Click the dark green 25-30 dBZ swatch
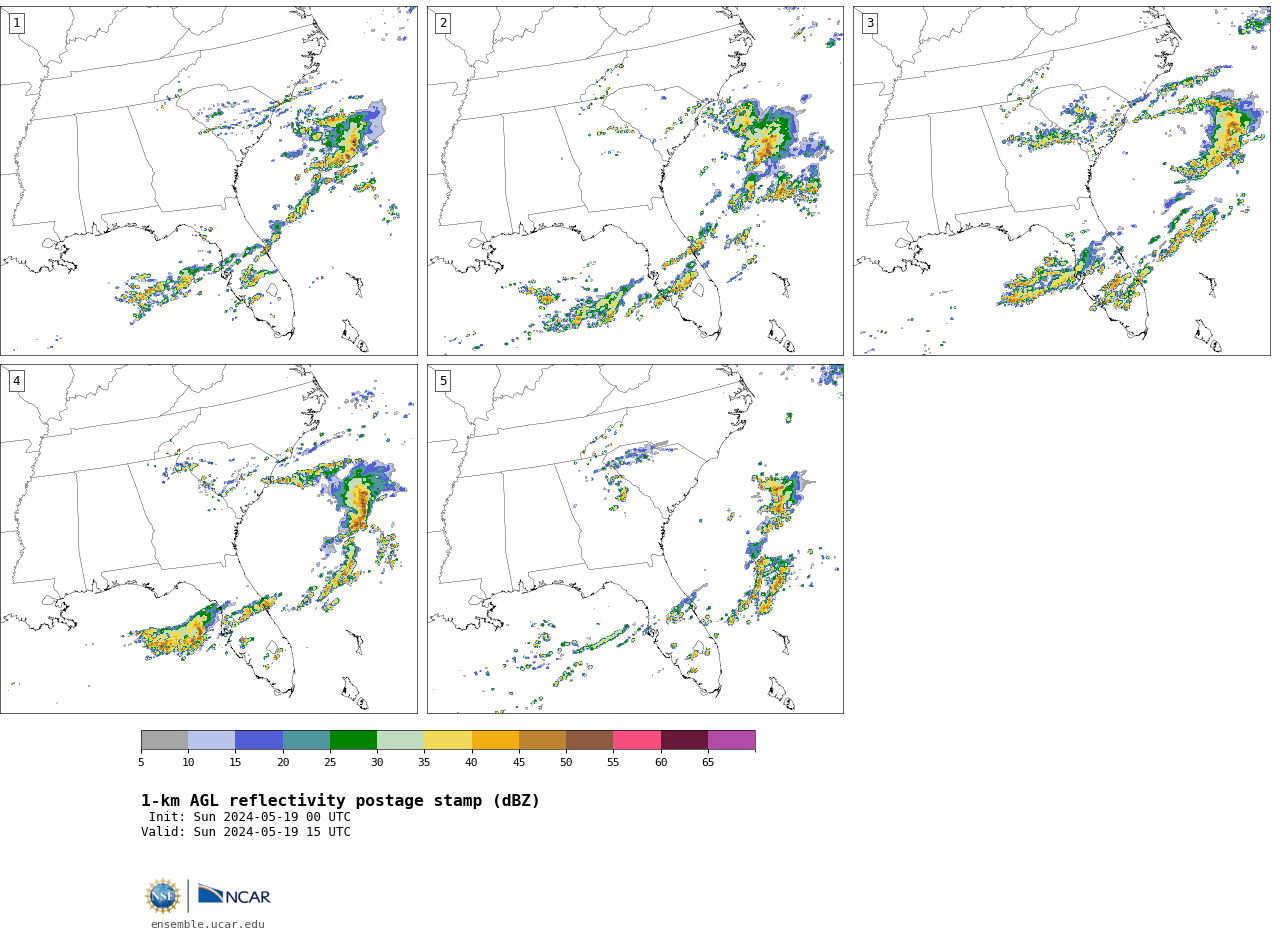The width and height of the screenshot is (1280, 936). (353, 740)
